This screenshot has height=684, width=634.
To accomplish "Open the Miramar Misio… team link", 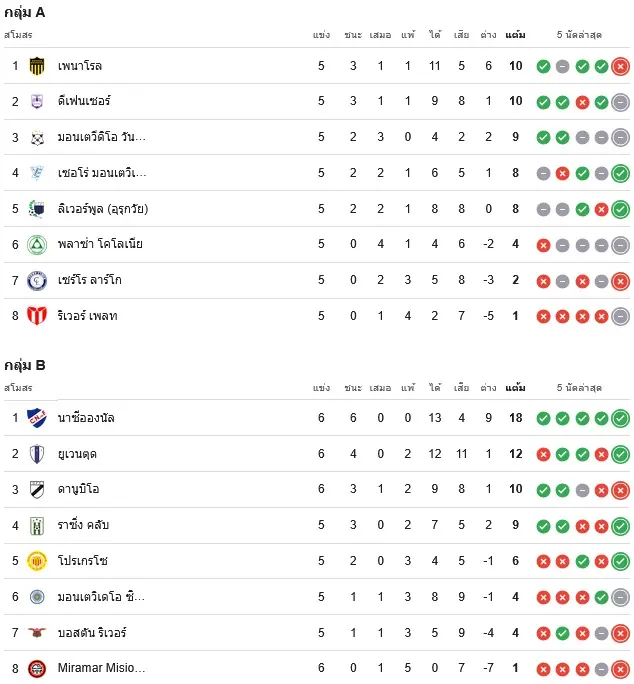I will [101, 668].
